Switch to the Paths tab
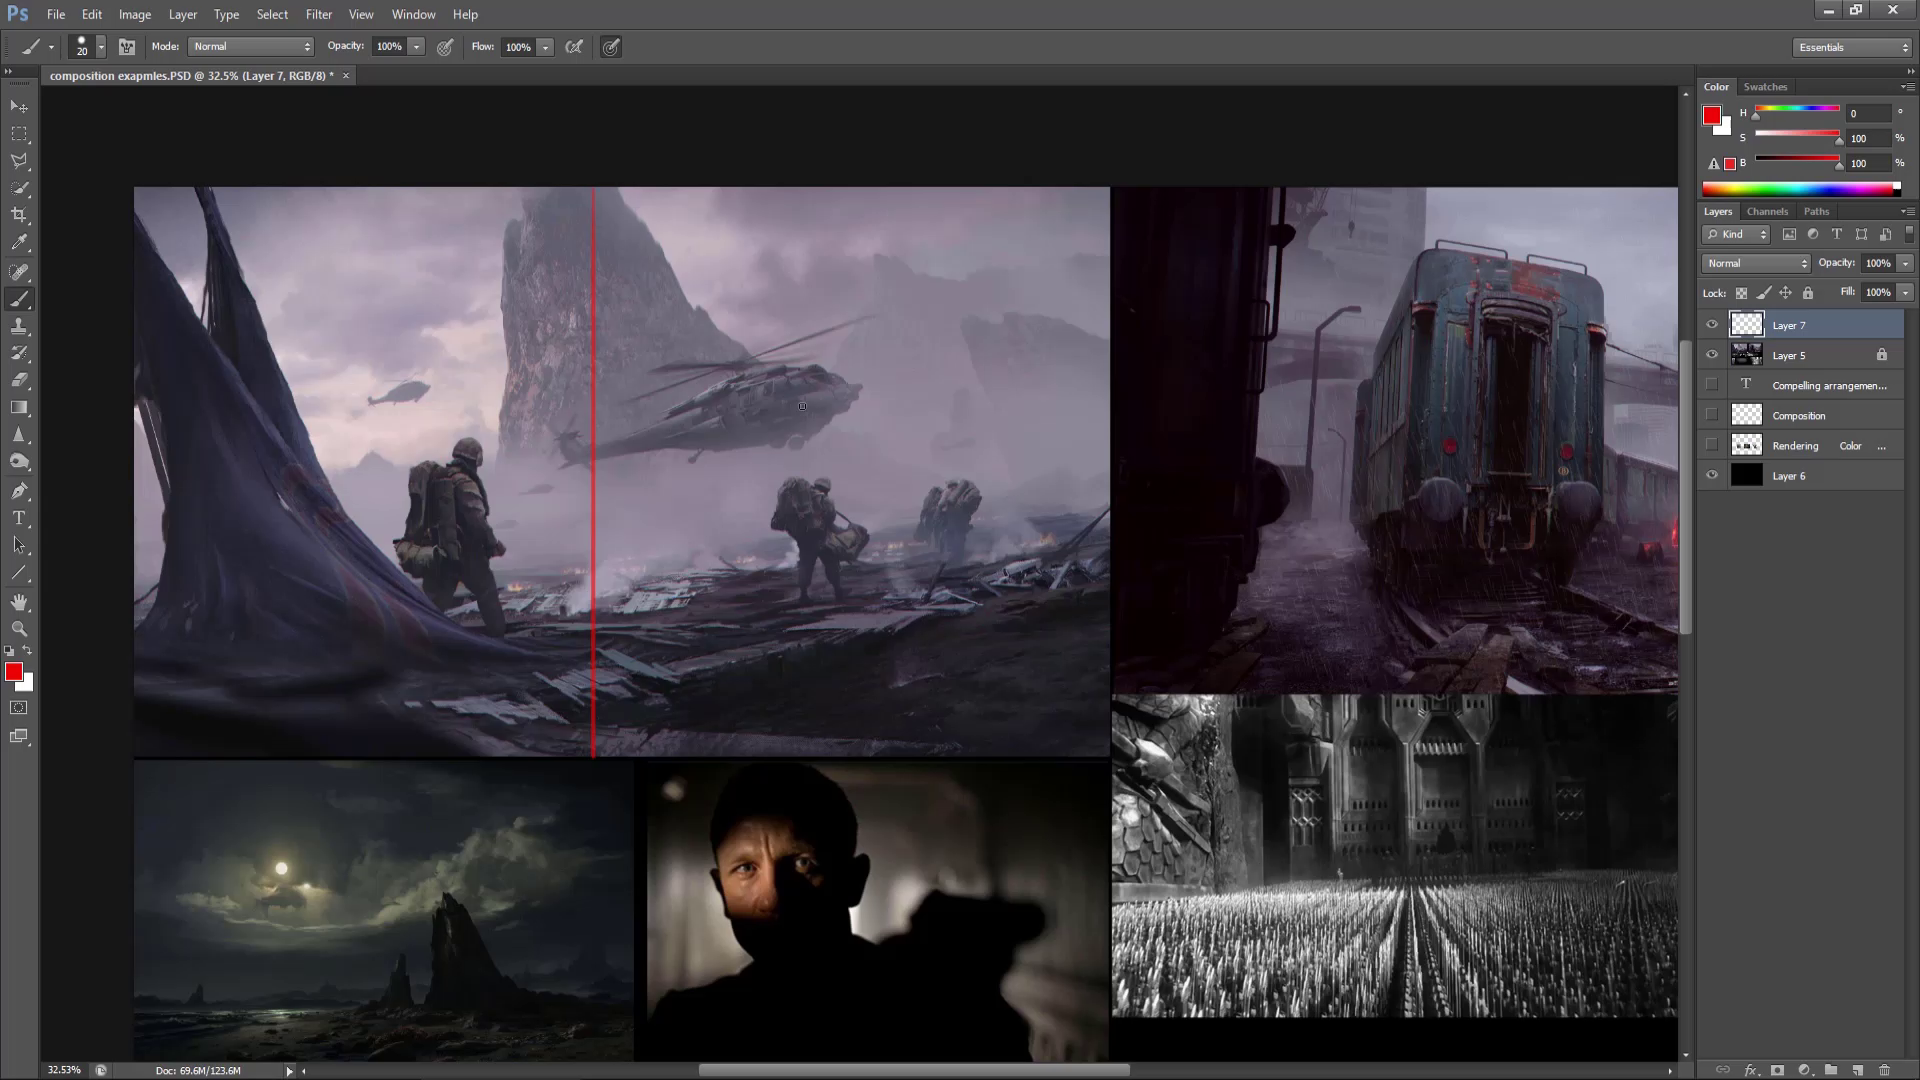The image size is (1920, 1080). pos(1816,211)
